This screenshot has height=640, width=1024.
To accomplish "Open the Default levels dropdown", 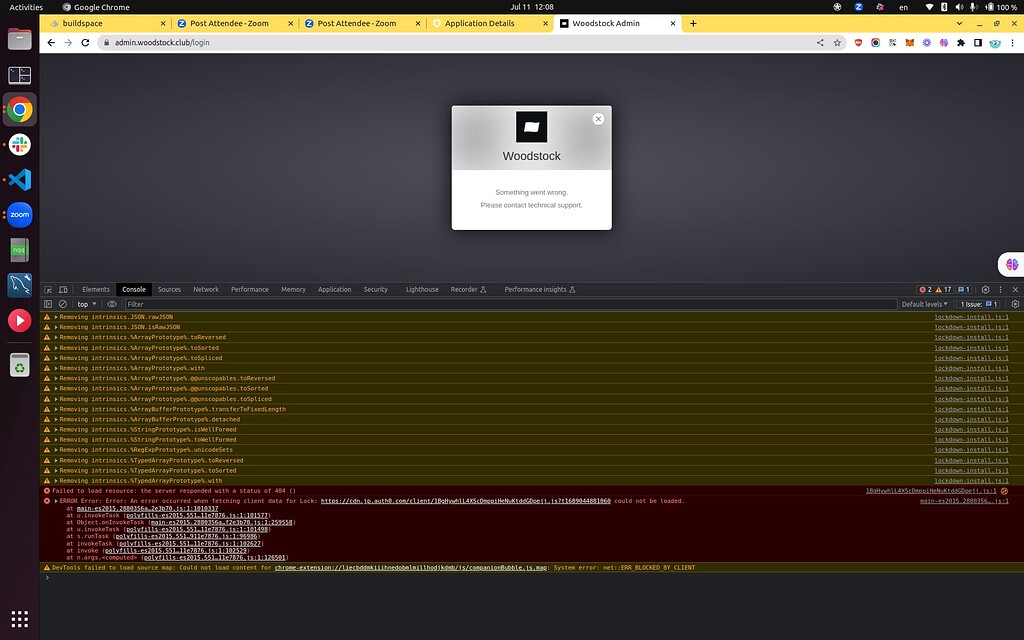I will pyautogui.click(x=925, y=304).
